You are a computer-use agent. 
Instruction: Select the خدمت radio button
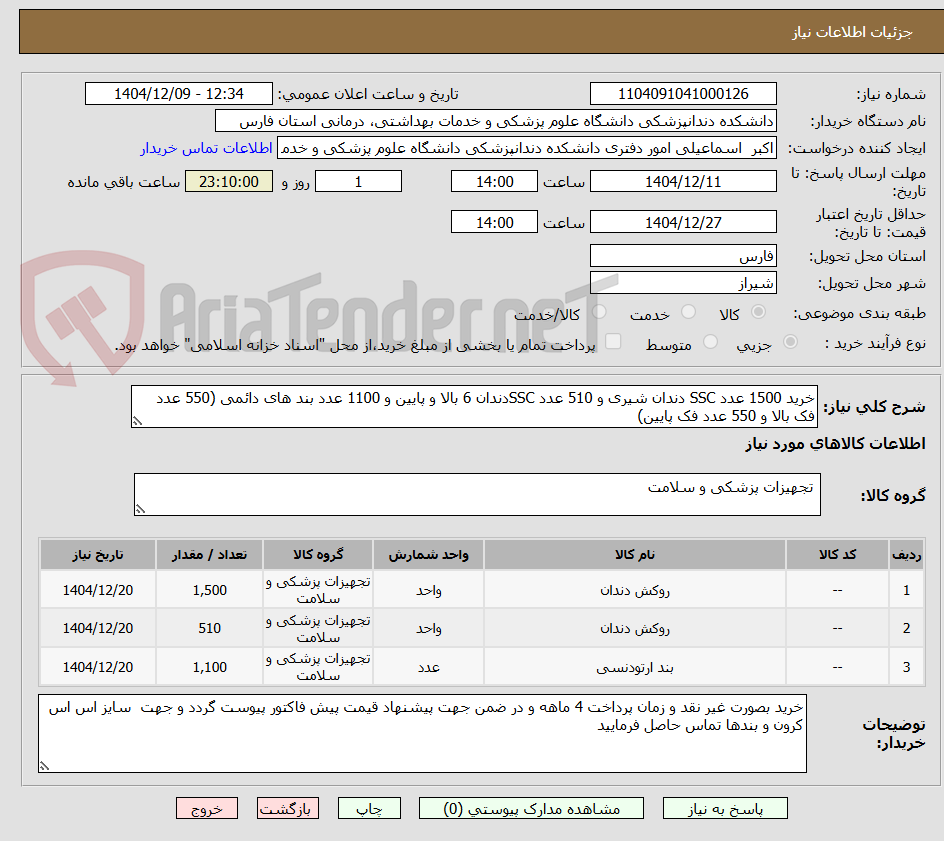click(688, 312)
